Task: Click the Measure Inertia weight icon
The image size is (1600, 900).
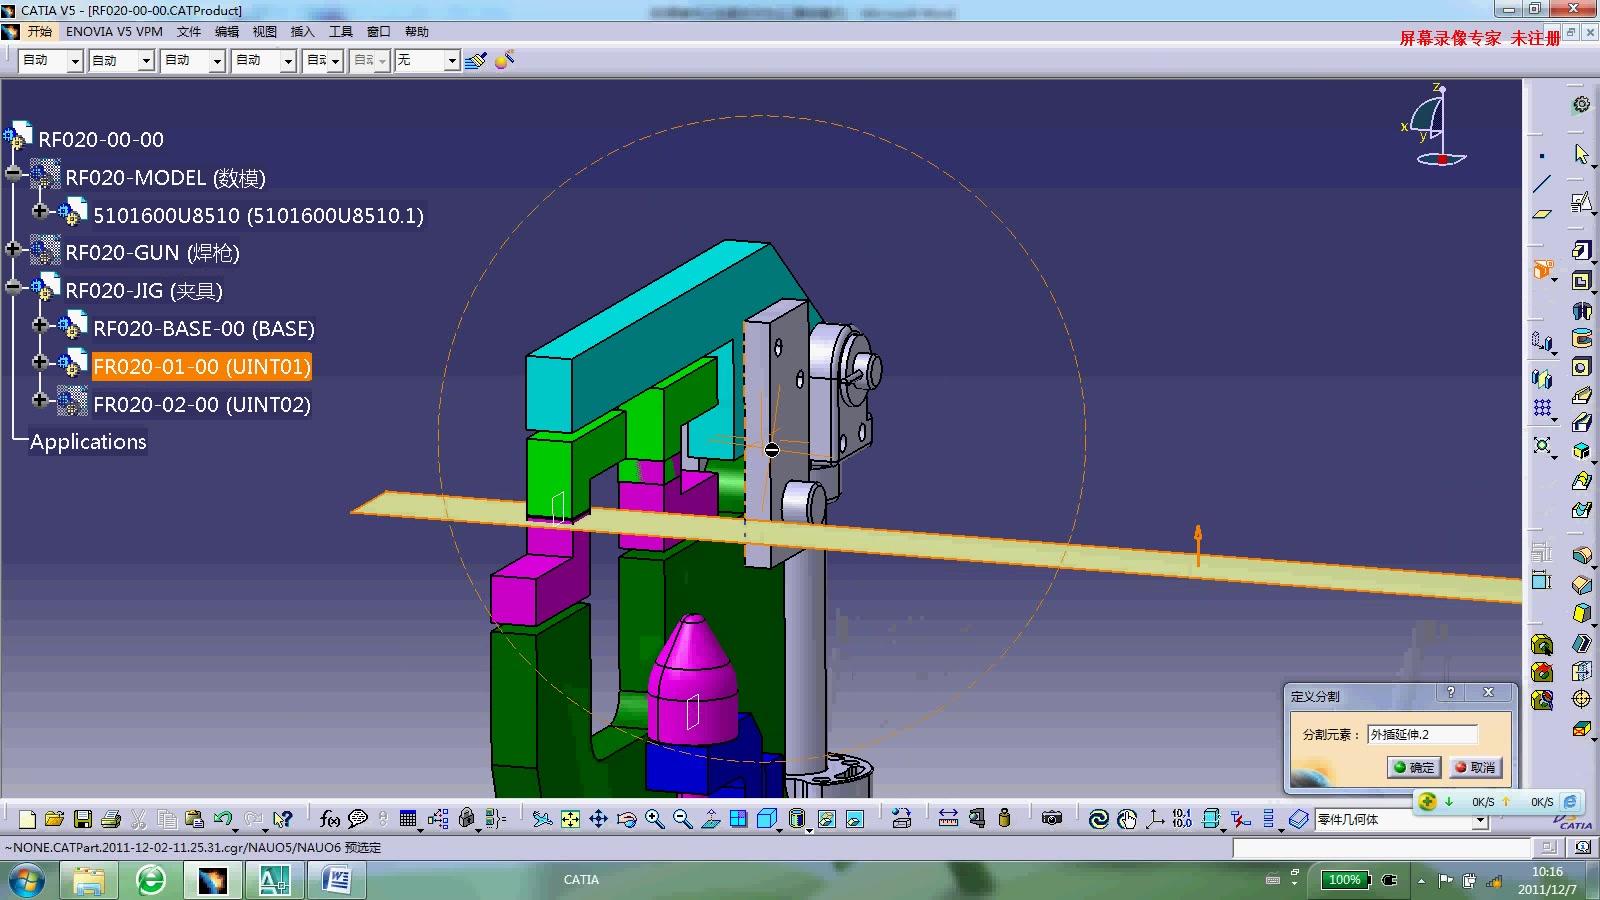Action: [x=1004, y=819]
